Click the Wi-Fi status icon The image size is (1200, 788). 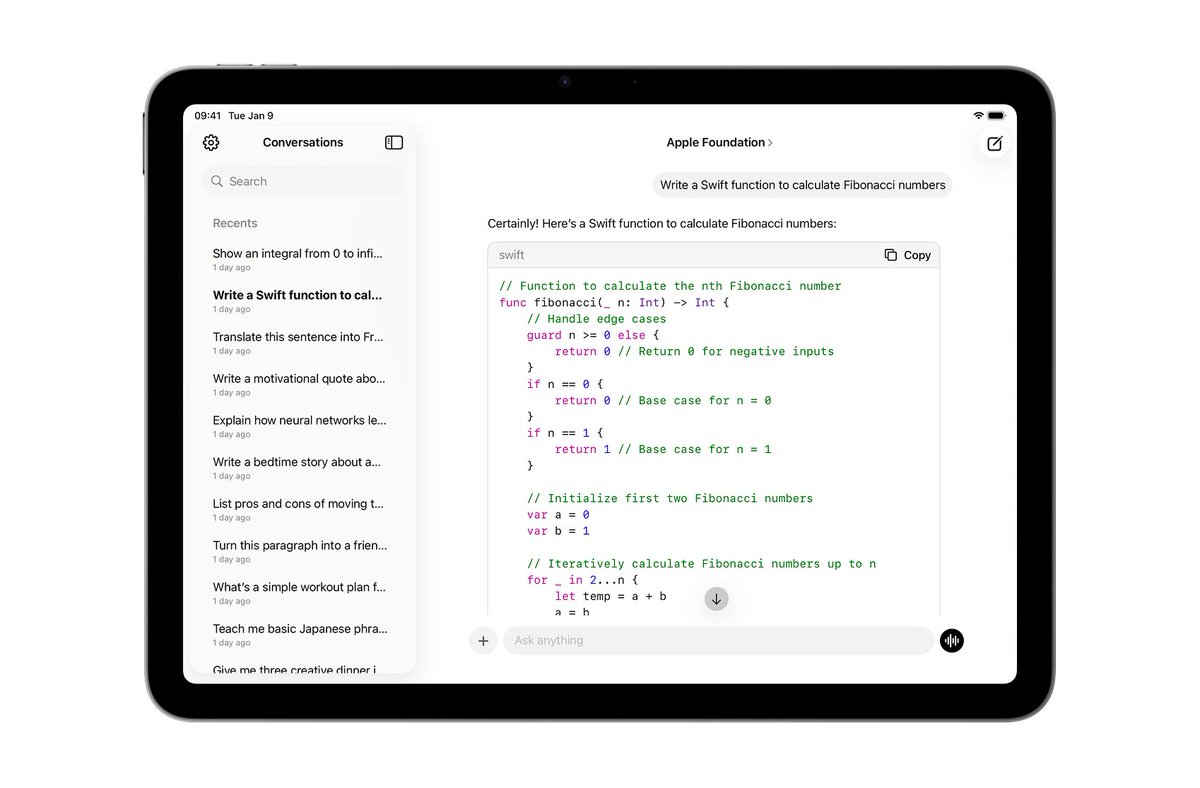click(978, 116)
